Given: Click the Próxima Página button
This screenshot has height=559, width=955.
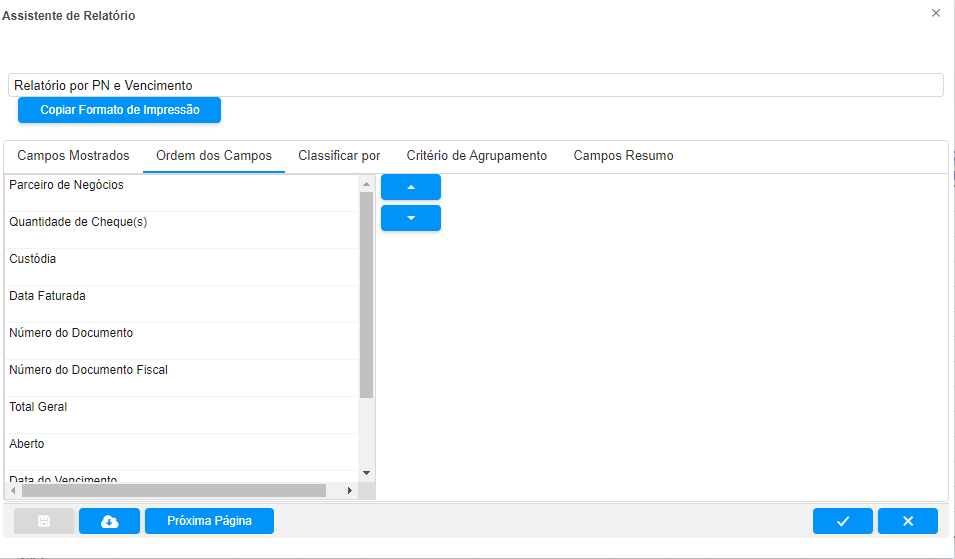Looking at the screenshot, I should coord(209,521).
